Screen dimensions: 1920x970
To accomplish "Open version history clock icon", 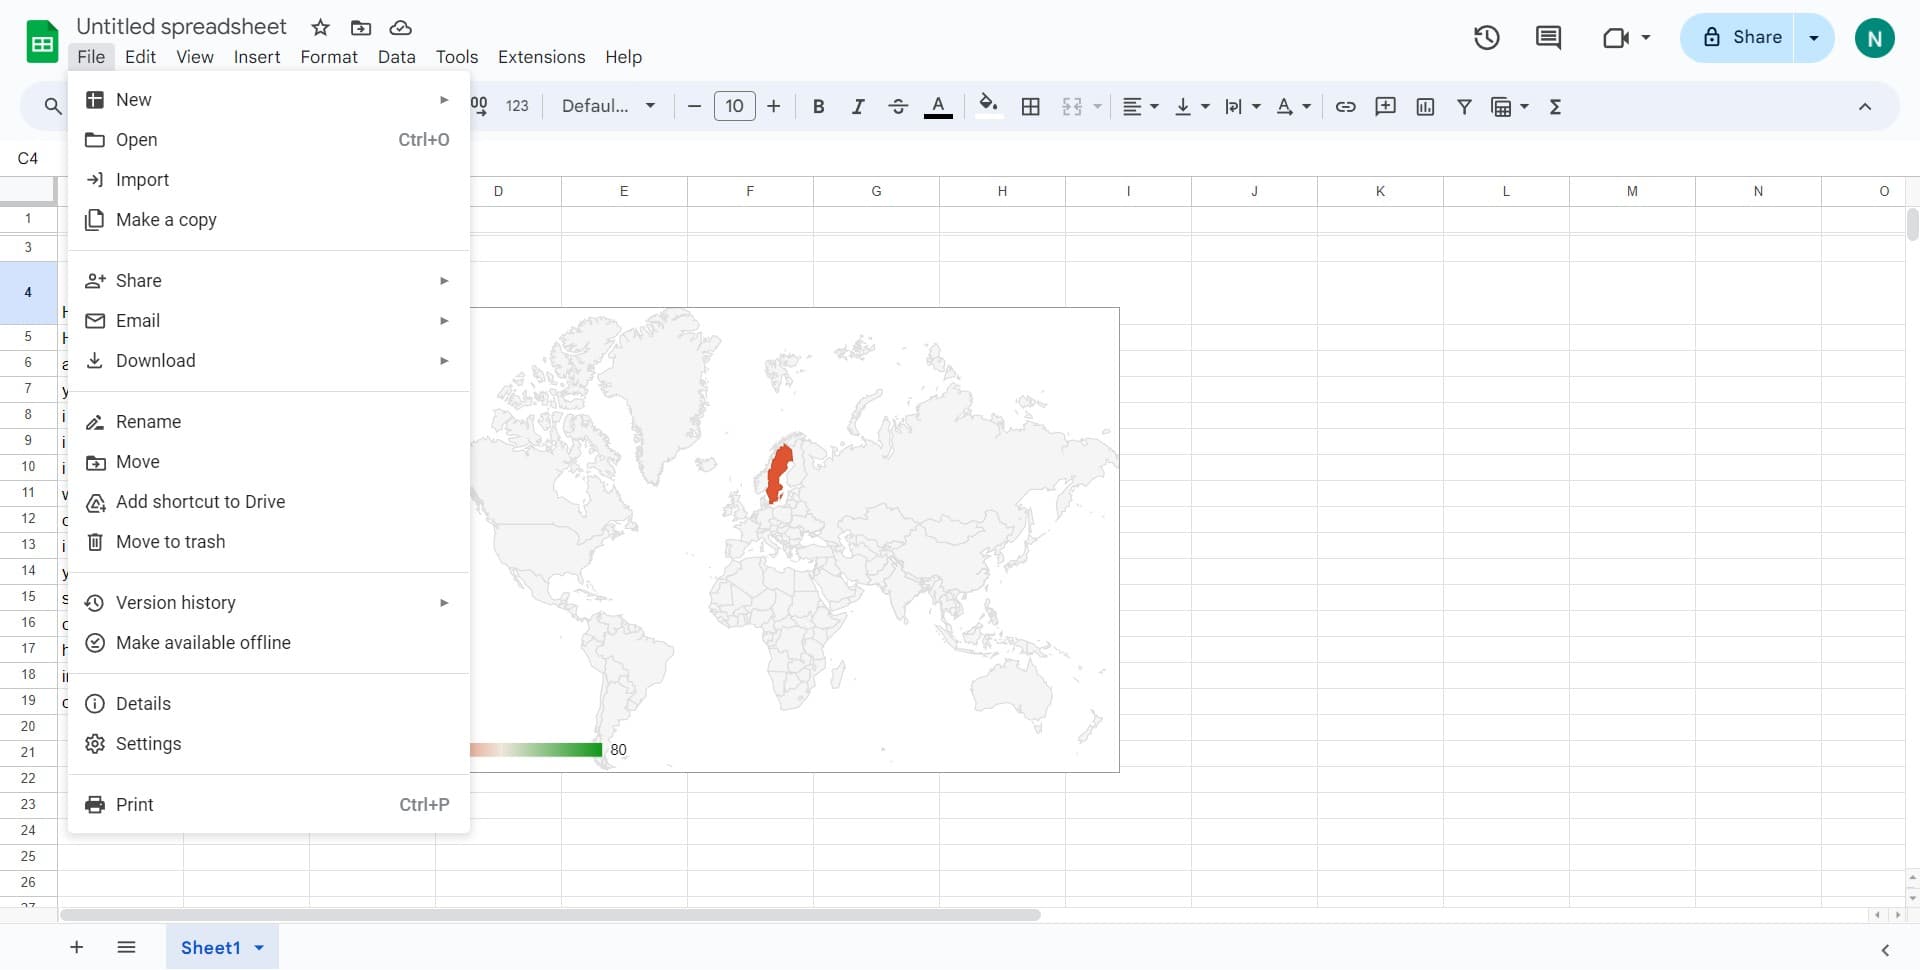I will pyautogui.click(x=1486, y=38).
